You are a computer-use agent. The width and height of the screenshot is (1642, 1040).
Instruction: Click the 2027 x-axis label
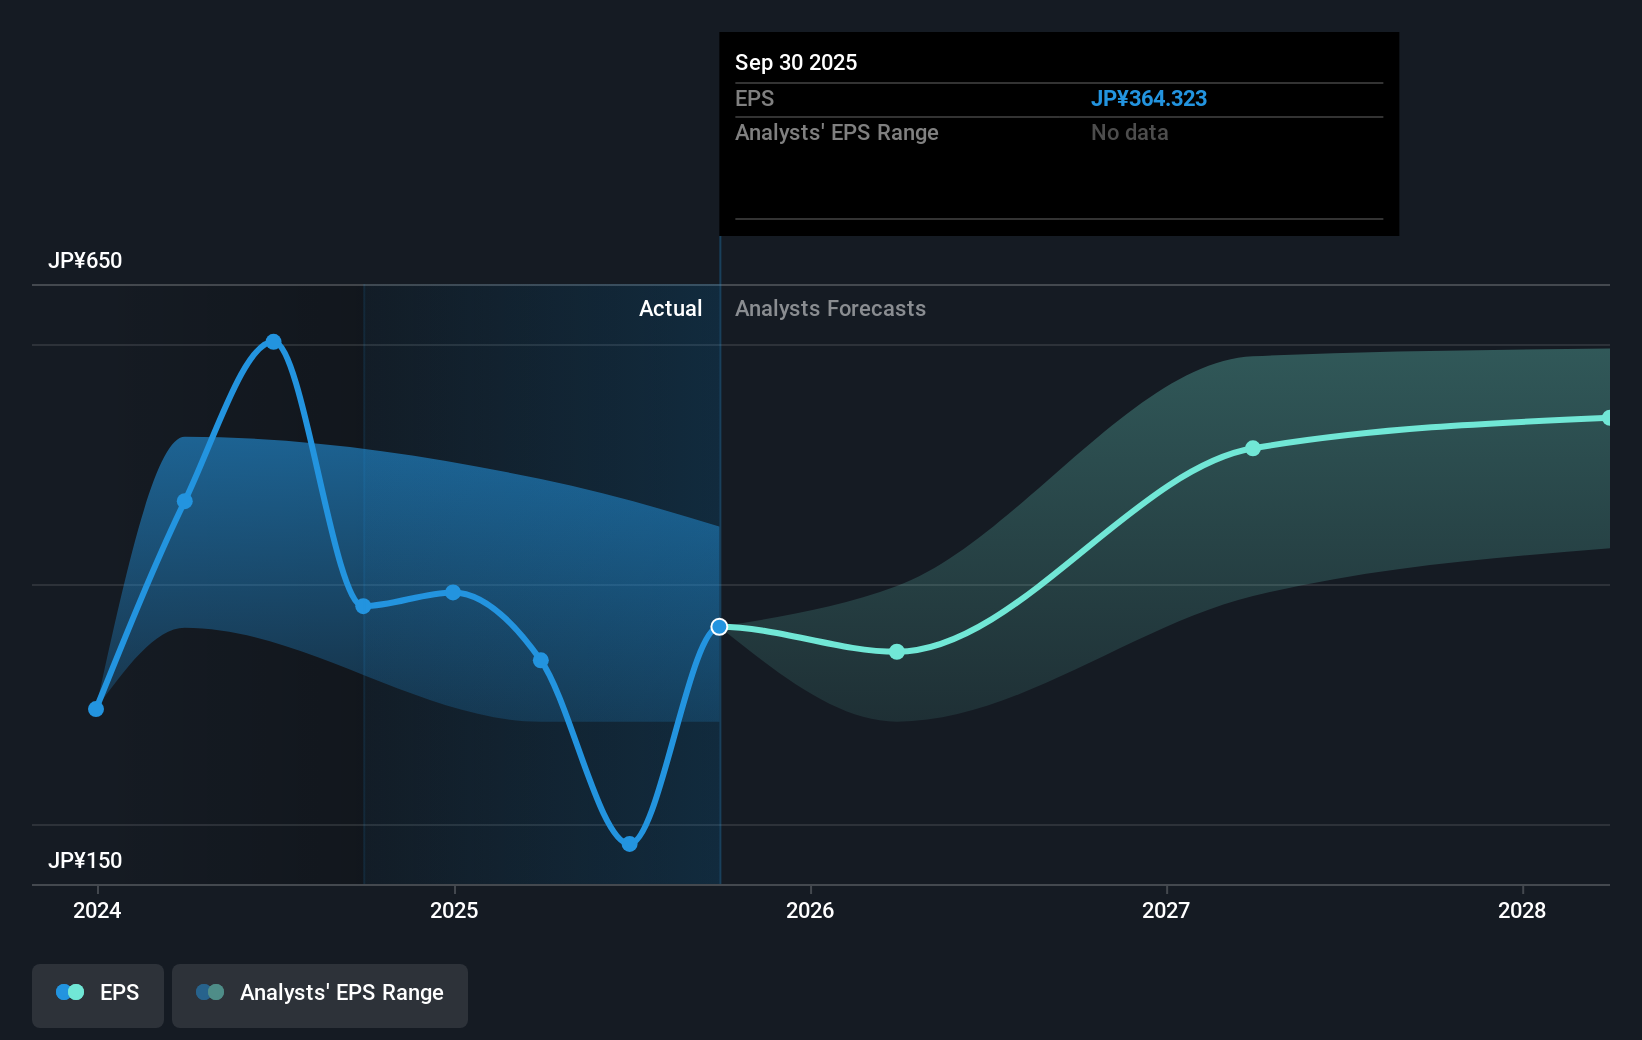point(1166,910)
